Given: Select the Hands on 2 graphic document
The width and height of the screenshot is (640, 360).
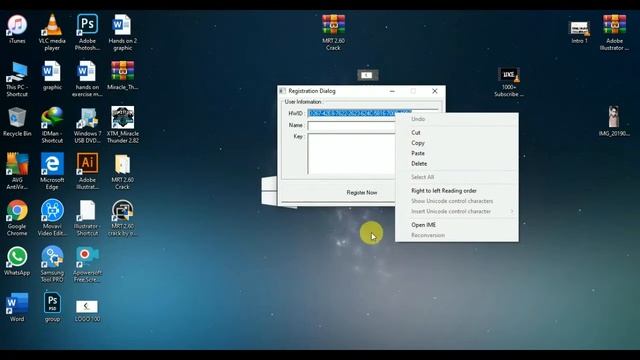Looking at the screenshot, I should pos(122,25).
